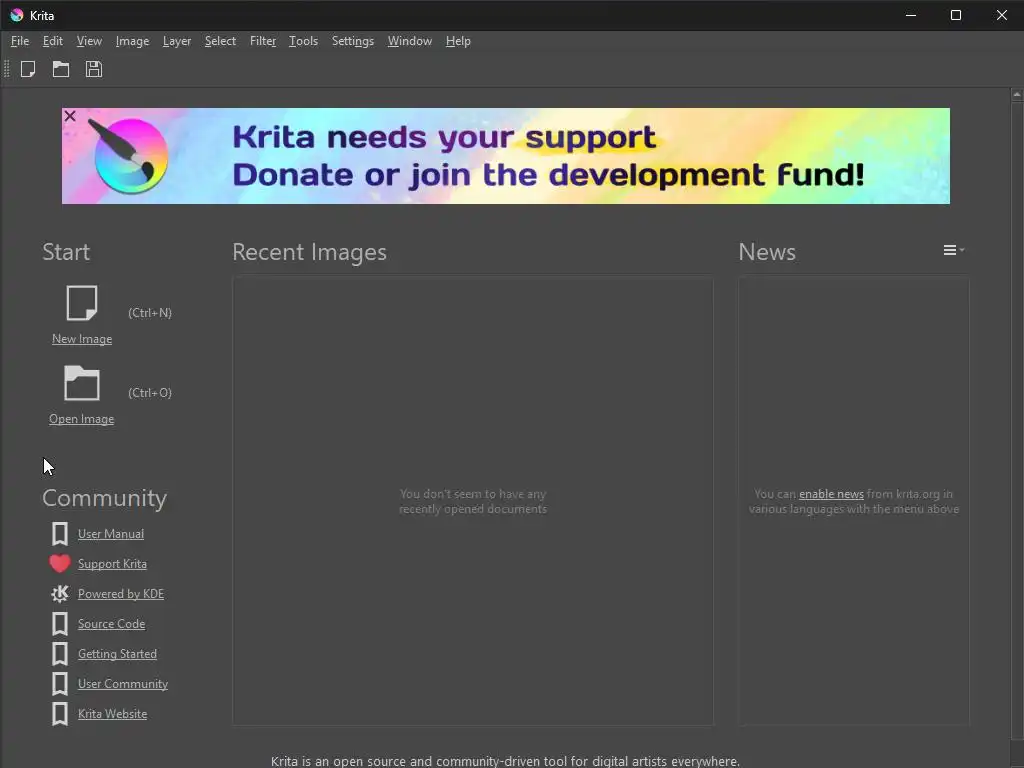The height and width of the screenshot is (768, 1024).
Task: Click the News heading
Action: click(x=767, y=252)
